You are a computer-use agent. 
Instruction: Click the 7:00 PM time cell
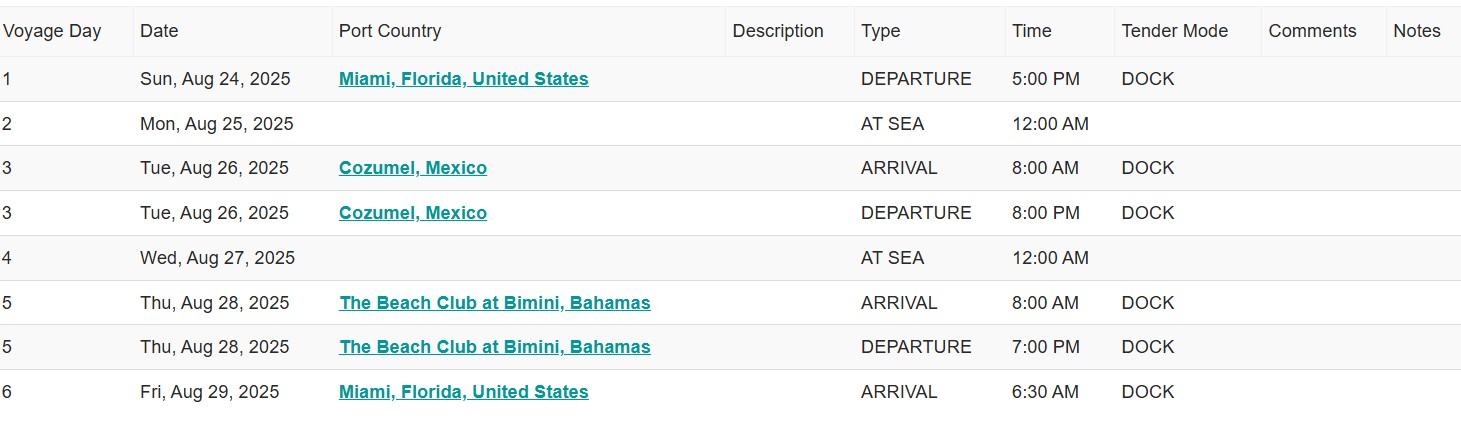click(x=1046, y=347)
